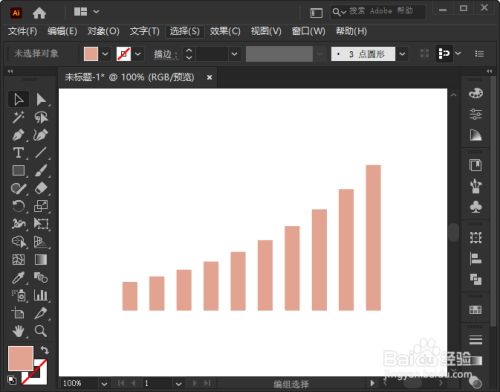500x392 pixels.
Task: Select the Rectangle tool
Action: click(18, 171)
